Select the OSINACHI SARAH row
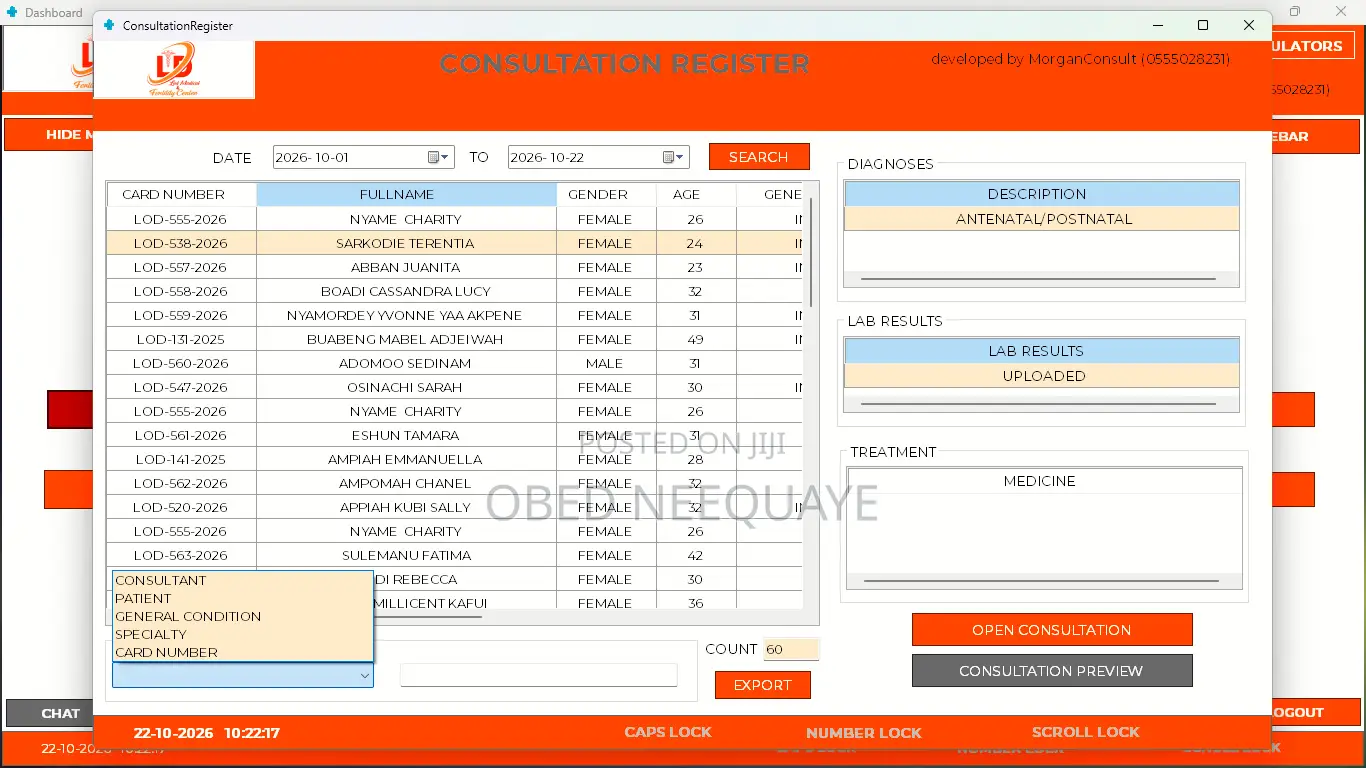The height and width of the screenshot is (768, 1366). [x=455, y=387]
